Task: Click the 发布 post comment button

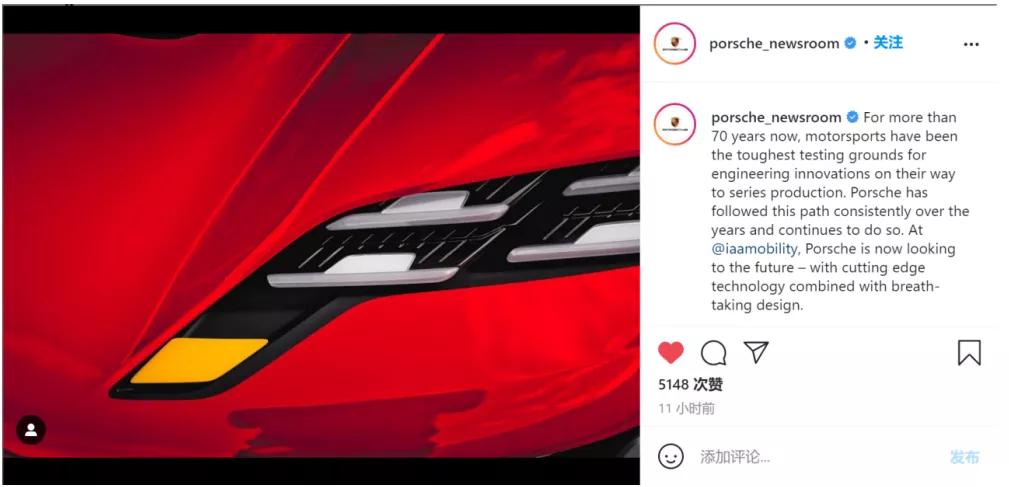Action: pyautogui.click(x=965, y=457)
